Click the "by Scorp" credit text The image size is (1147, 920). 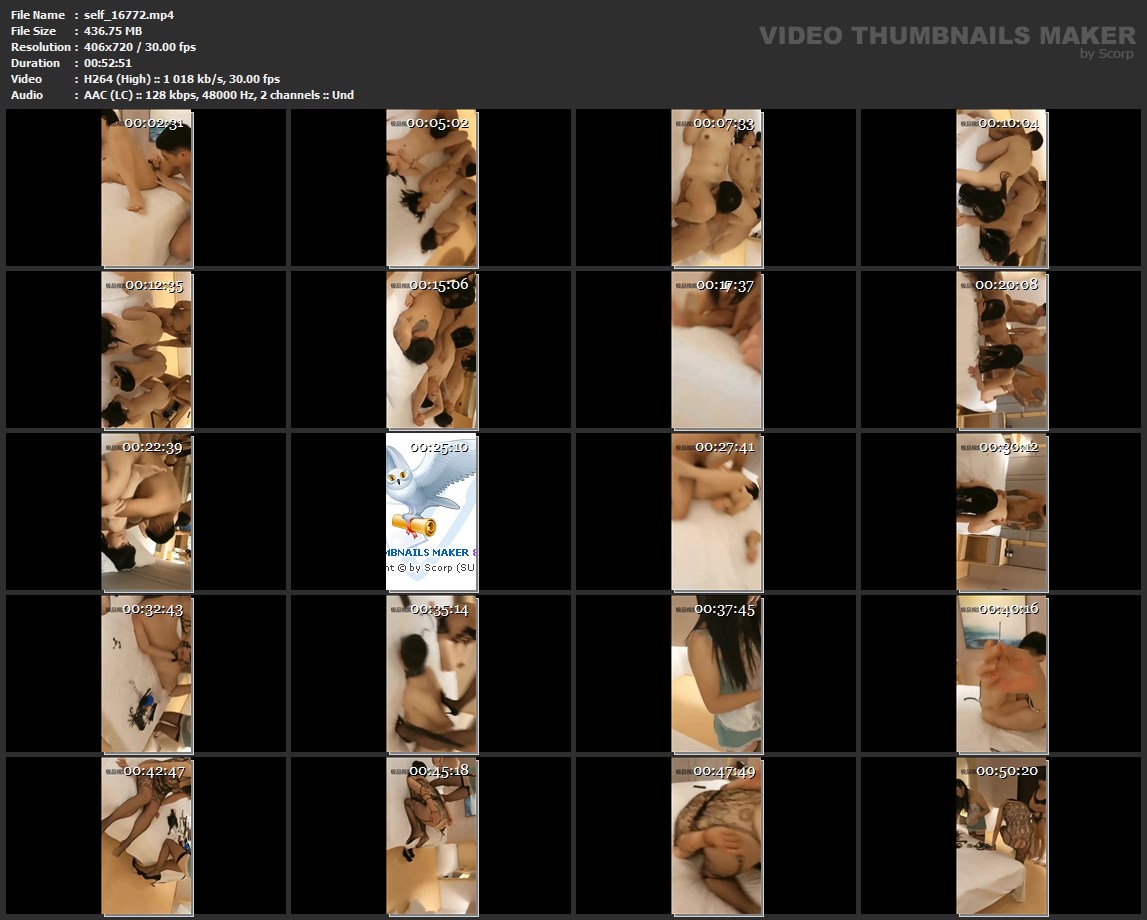tap(1107, 54)
